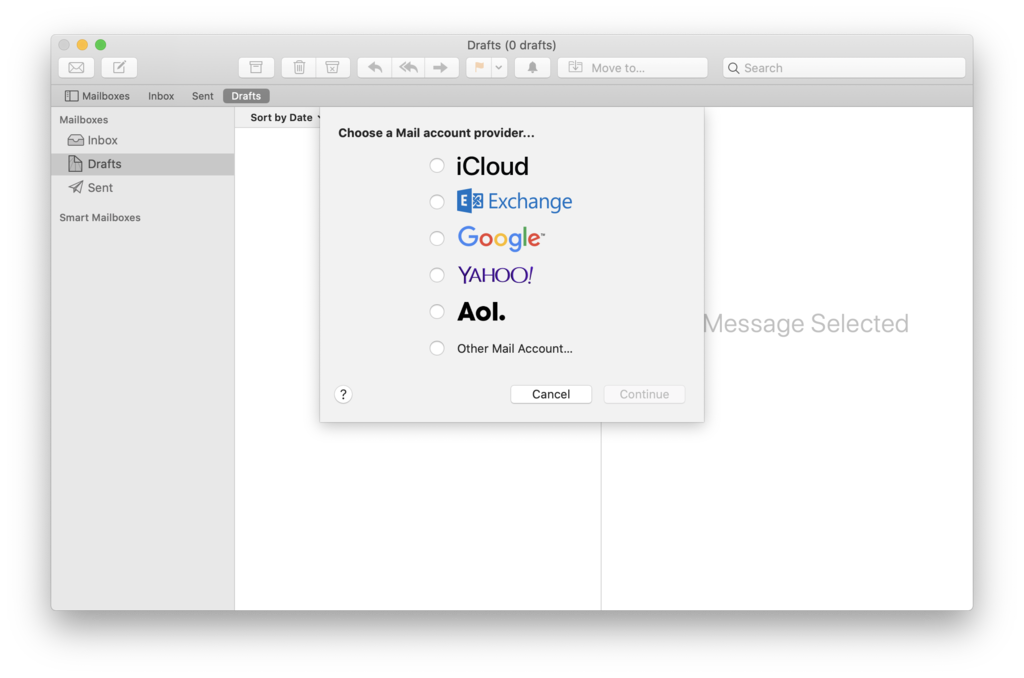Click the Get Mail envelope icon
The height and width of the screenshot is (678, 1024).
76,67
